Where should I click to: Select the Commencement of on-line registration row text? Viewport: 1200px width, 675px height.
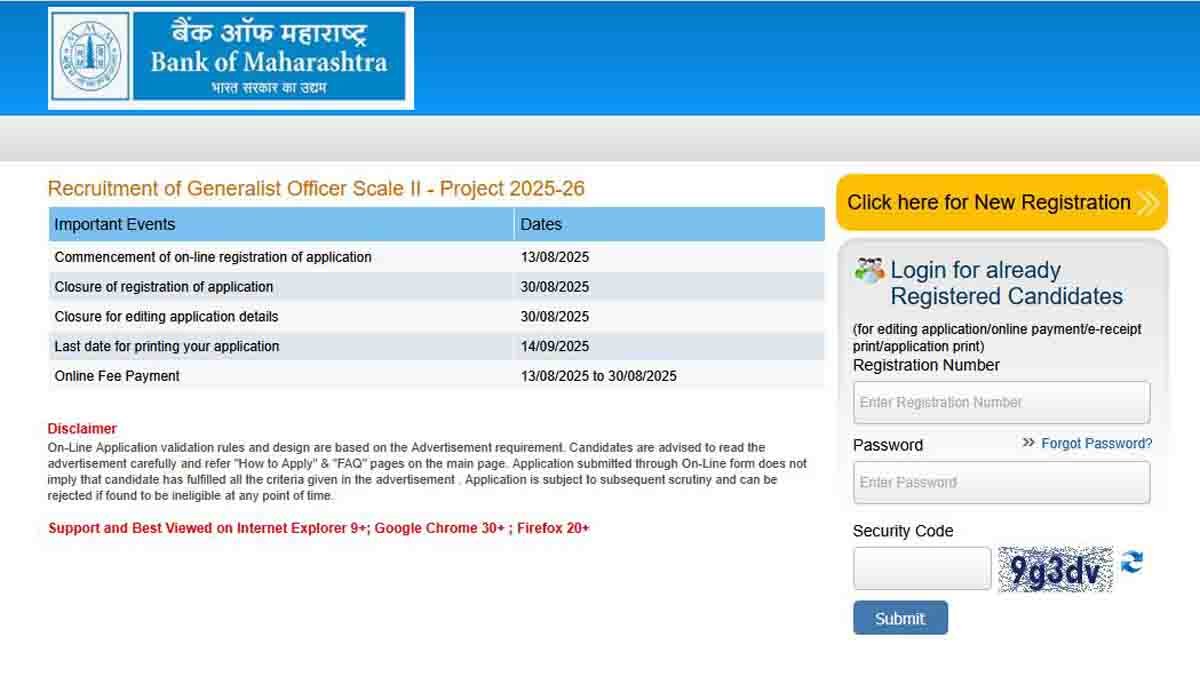point(213,257)
